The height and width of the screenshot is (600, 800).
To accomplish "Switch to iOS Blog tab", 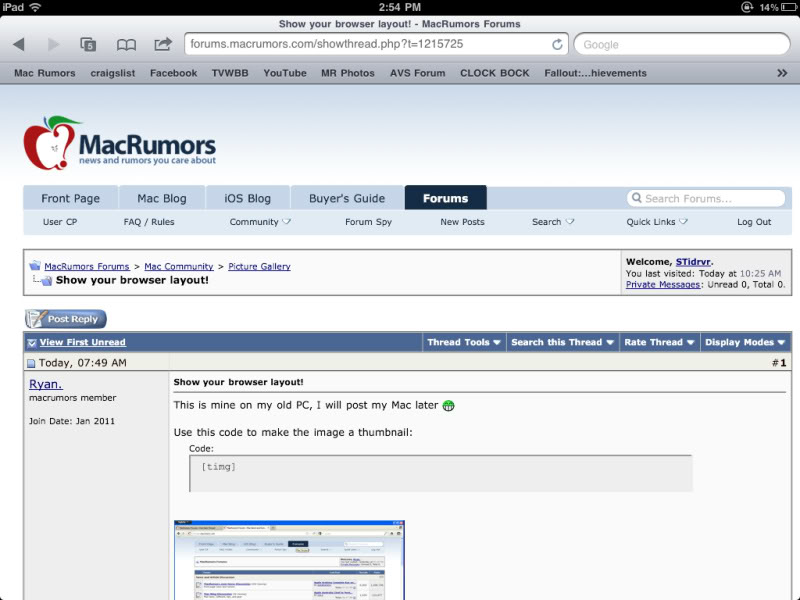I will [x=247, y=198].
